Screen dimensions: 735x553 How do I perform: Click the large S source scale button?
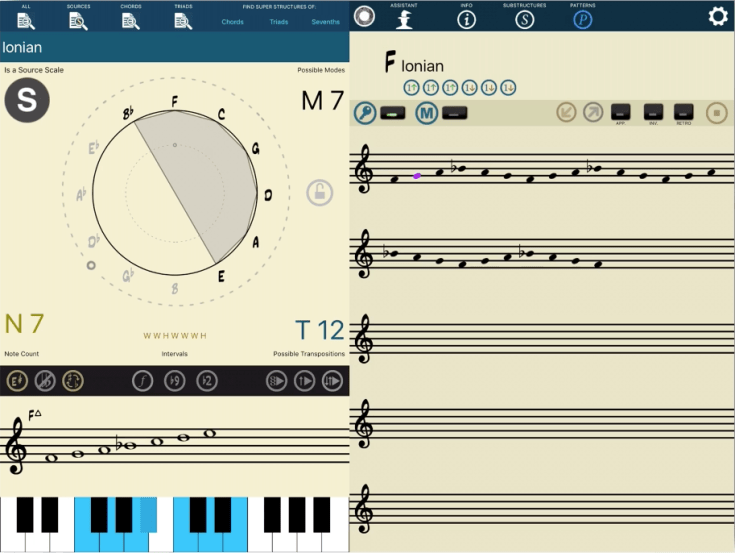pyautogui.click(x=27, y=102)
